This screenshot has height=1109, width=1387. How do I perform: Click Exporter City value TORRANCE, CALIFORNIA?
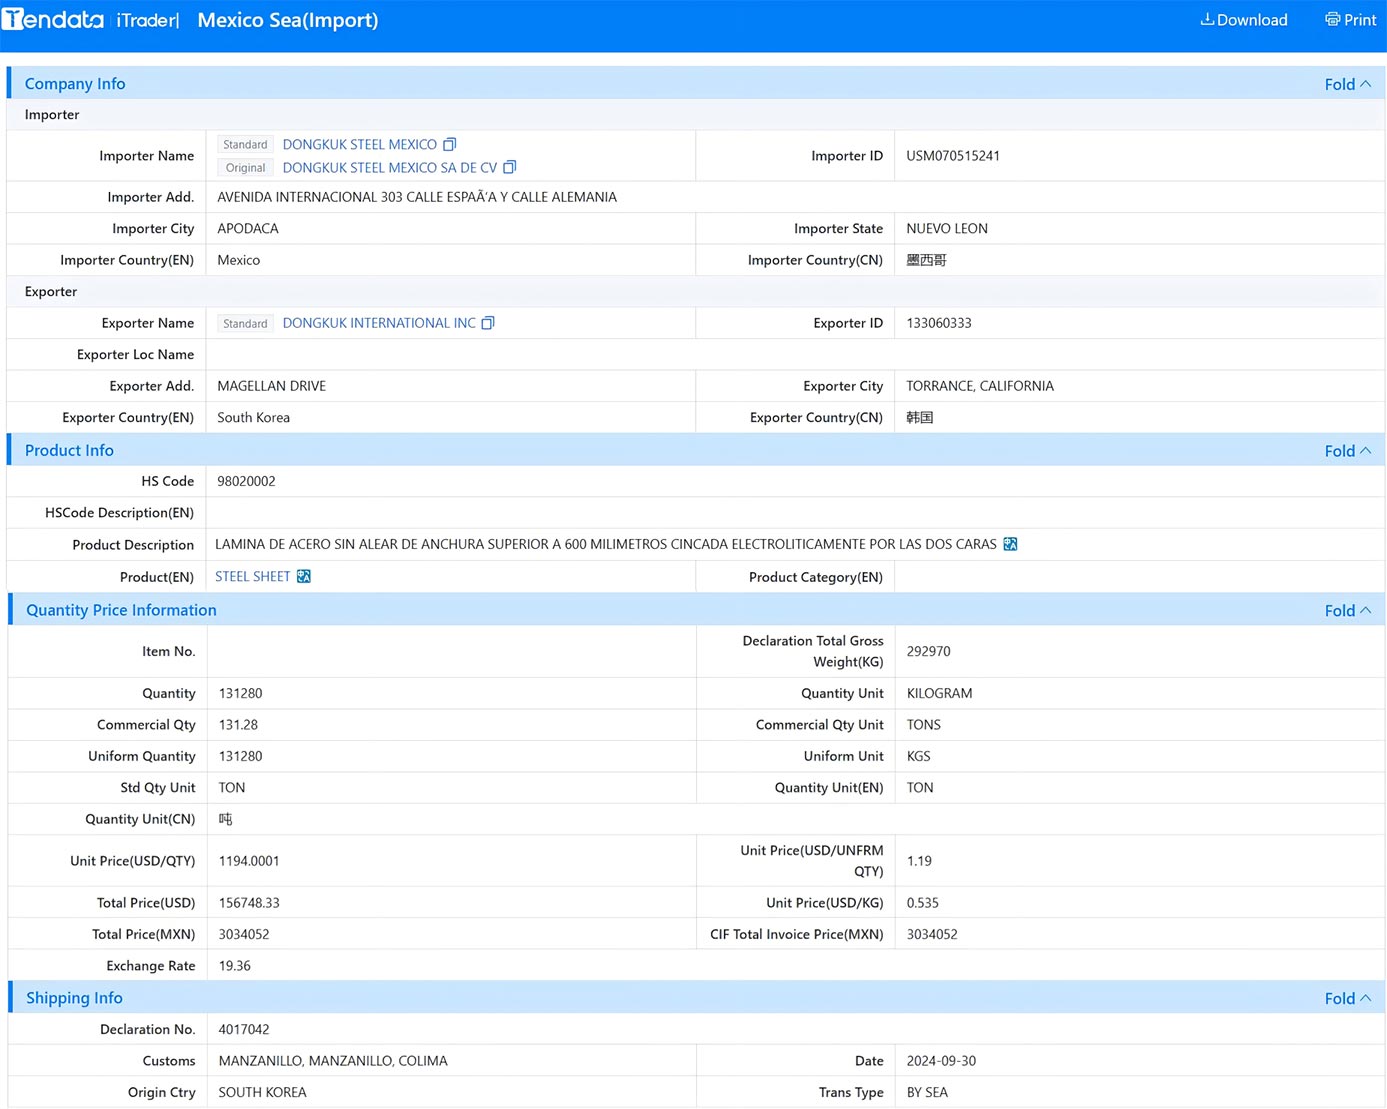click(x=980, y=386)
